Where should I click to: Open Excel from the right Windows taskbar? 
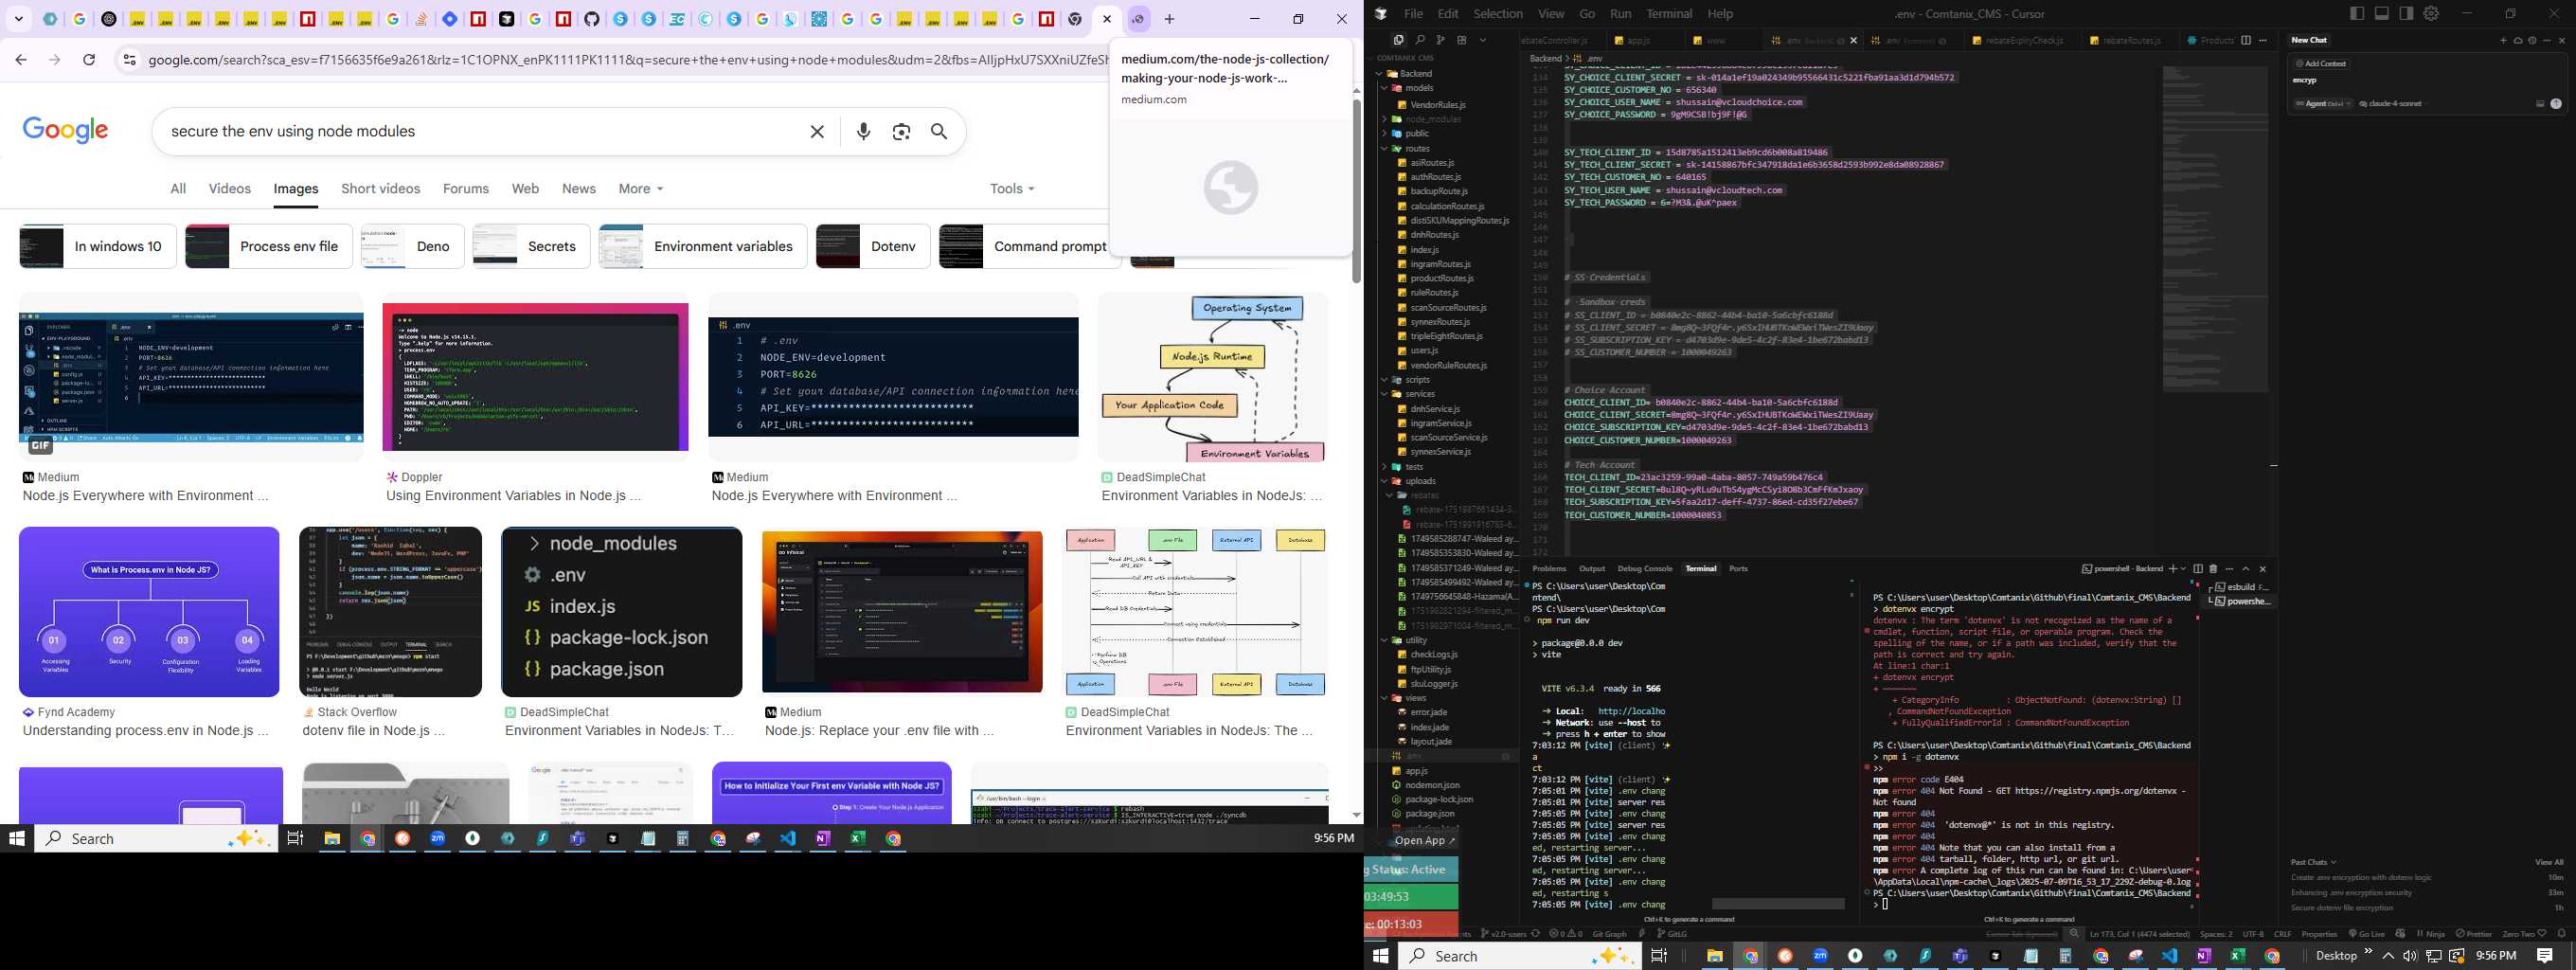click(x=2237, y=956)
